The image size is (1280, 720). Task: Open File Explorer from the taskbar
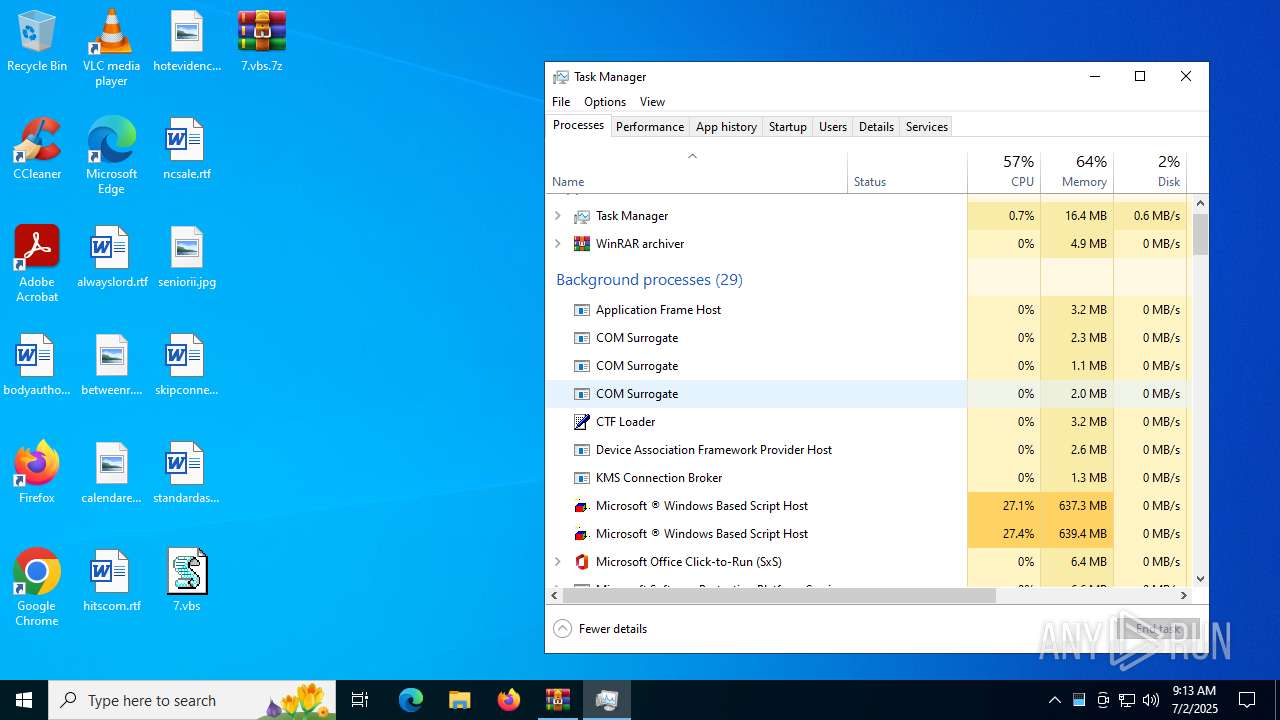[459, 700]
